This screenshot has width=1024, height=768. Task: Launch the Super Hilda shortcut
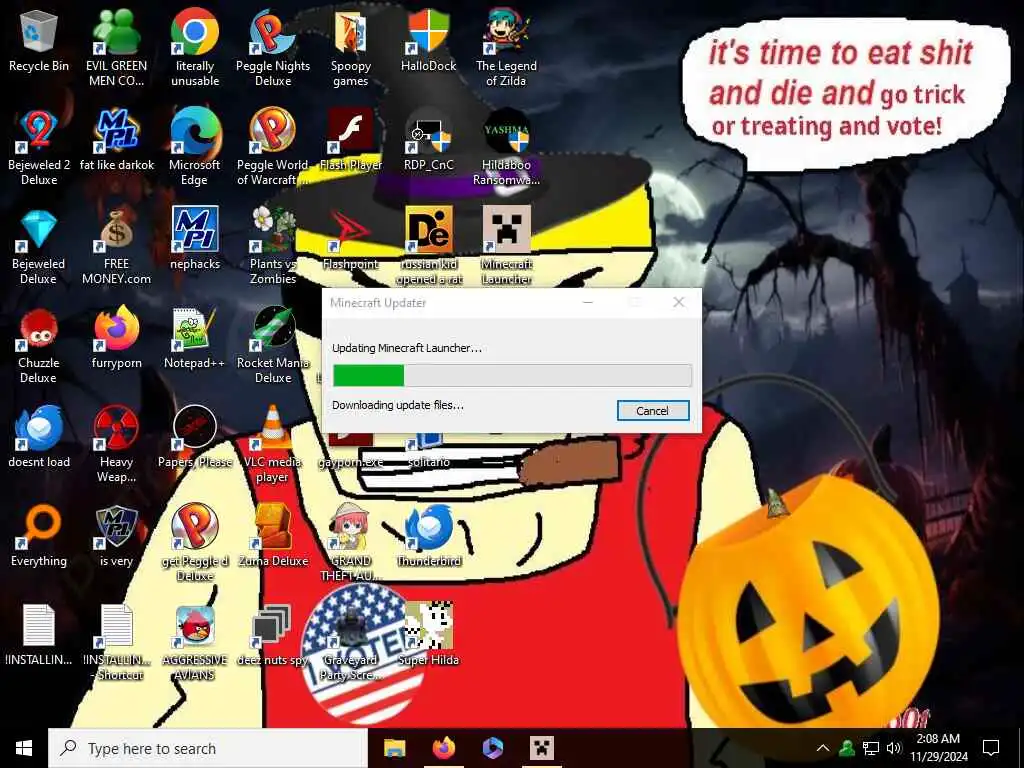coord(428,636)
